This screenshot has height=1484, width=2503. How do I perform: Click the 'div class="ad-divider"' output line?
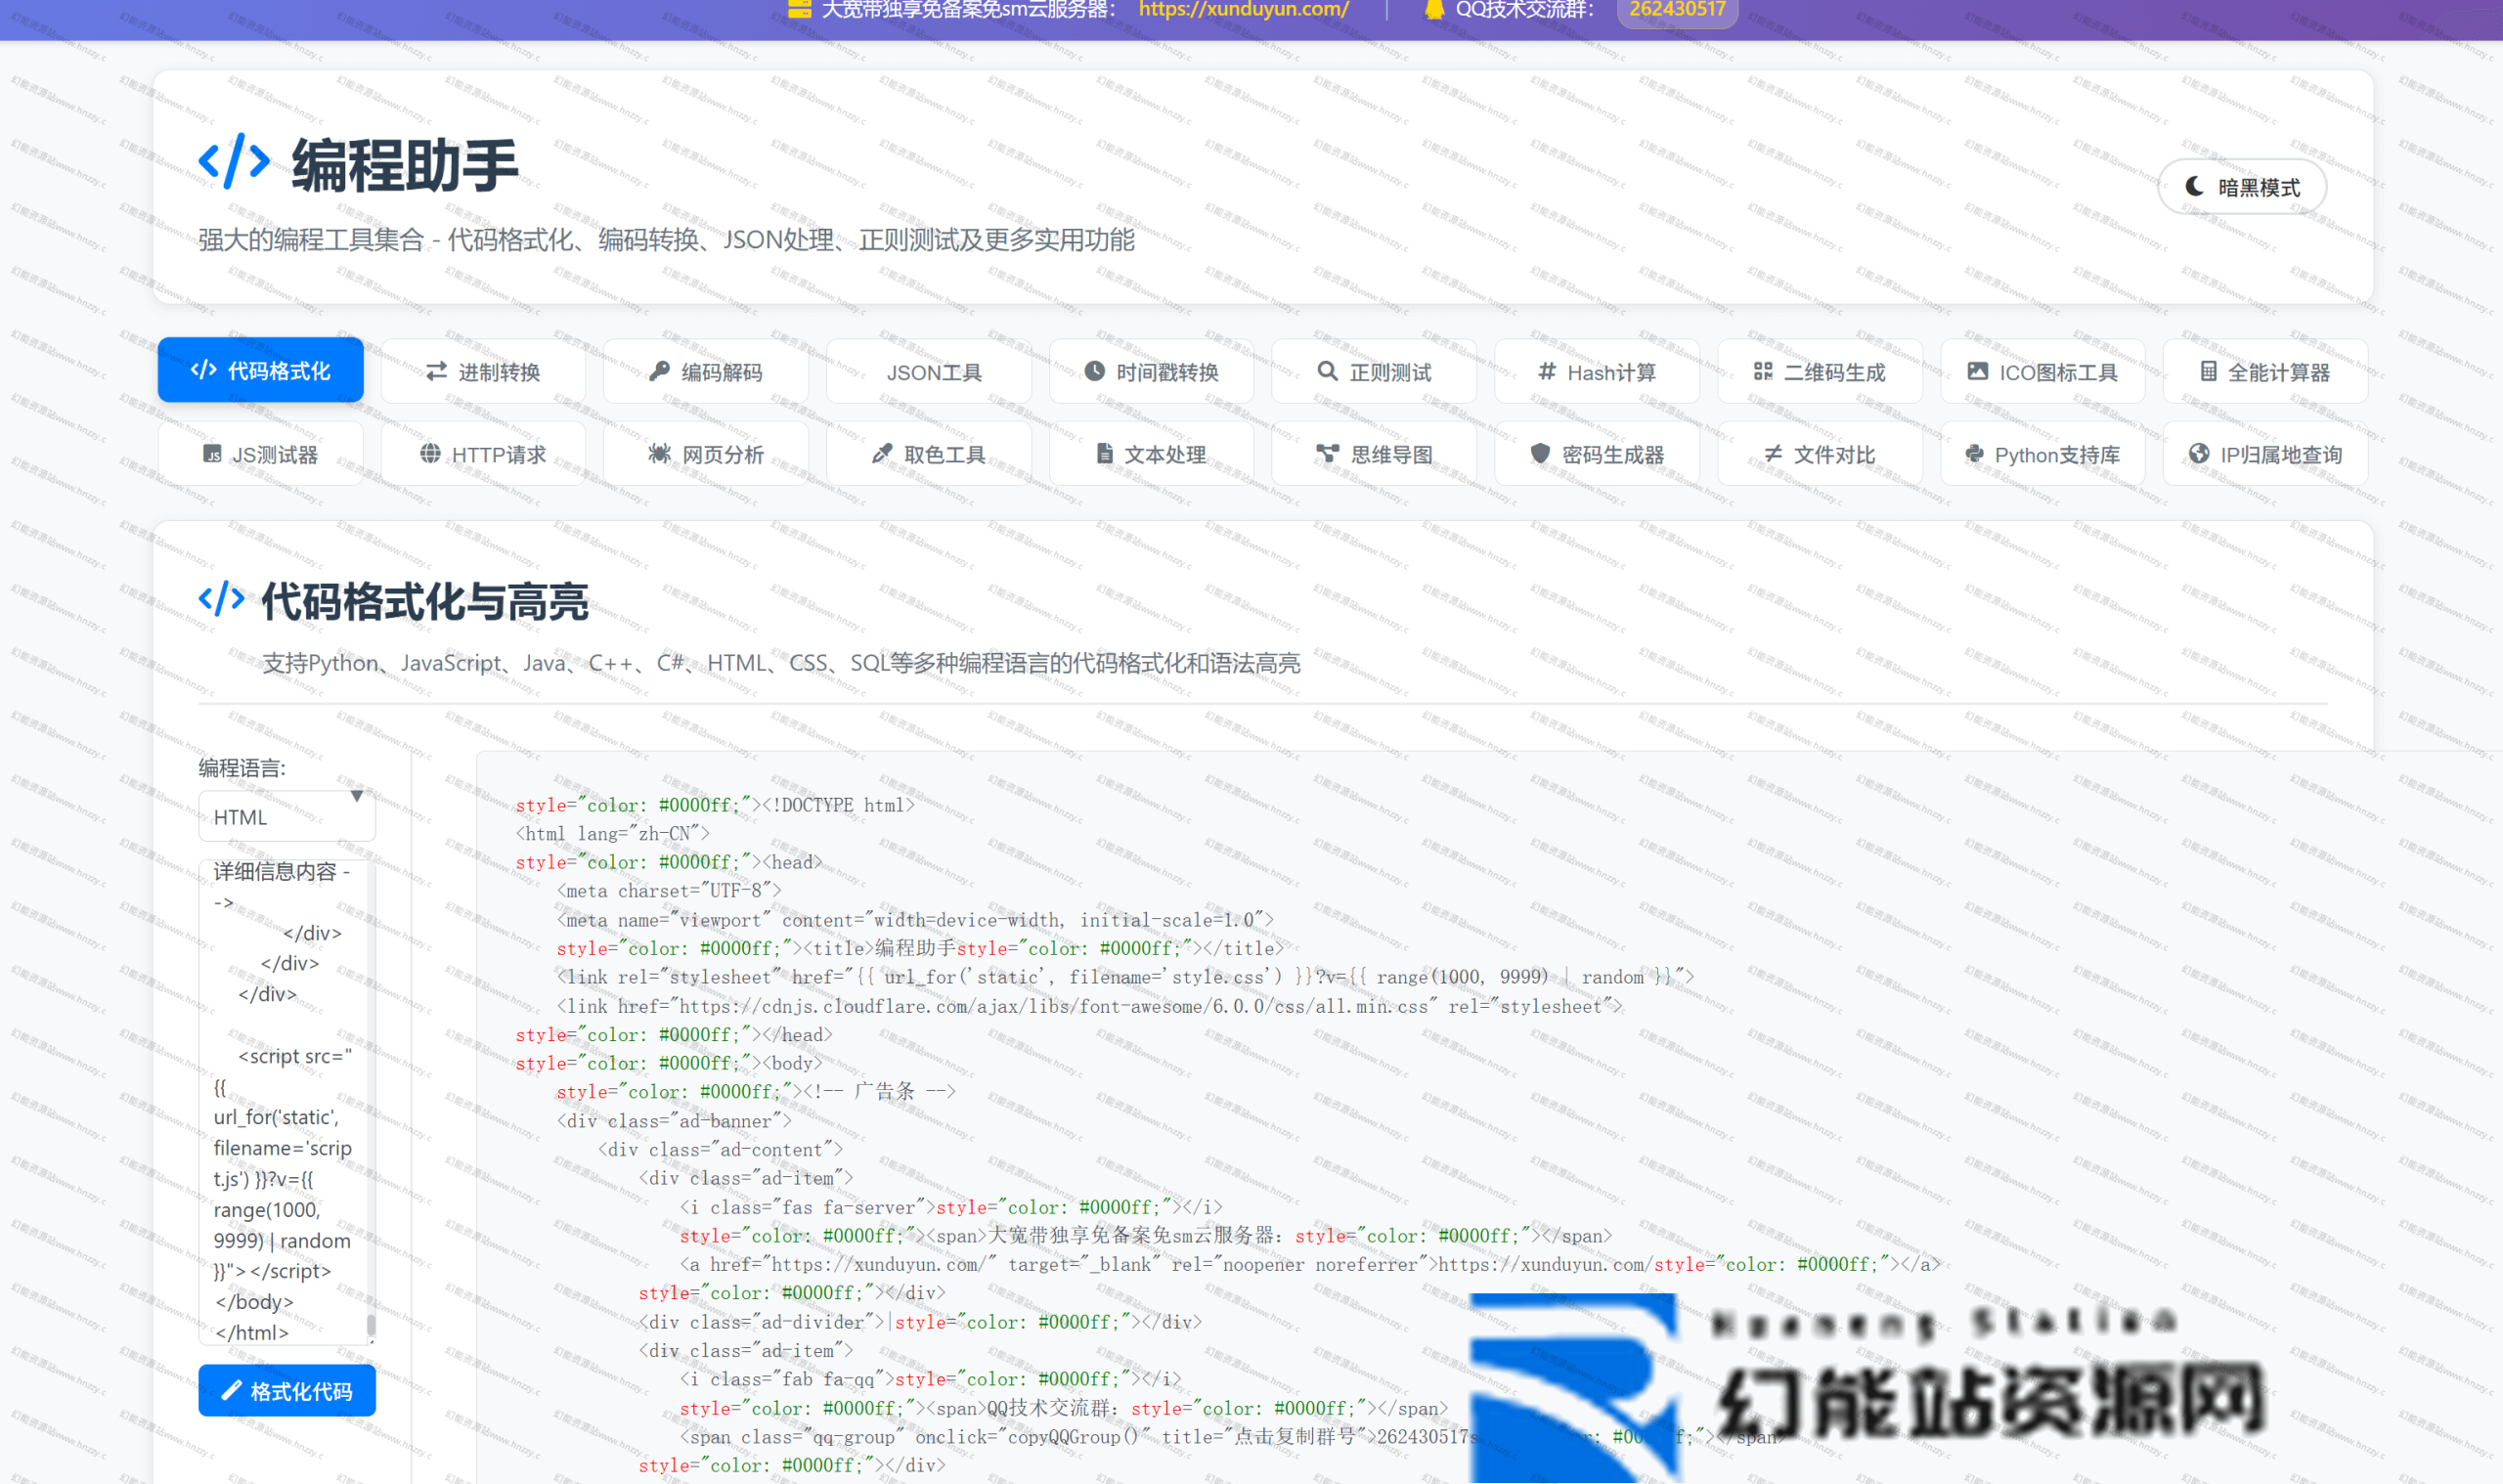coord(920,1322)
